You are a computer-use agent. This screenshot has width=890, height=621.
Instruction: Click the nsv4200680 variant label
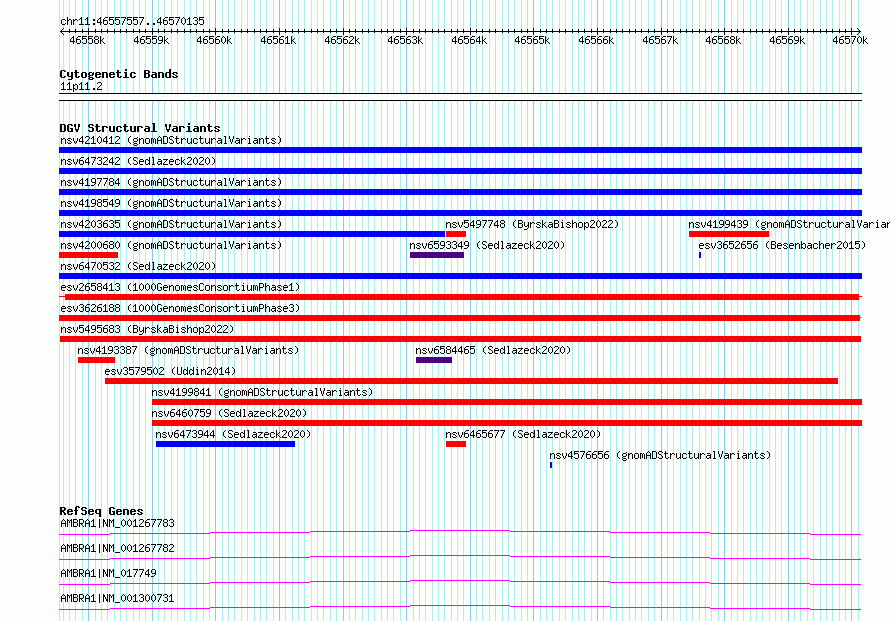(171, 245)
